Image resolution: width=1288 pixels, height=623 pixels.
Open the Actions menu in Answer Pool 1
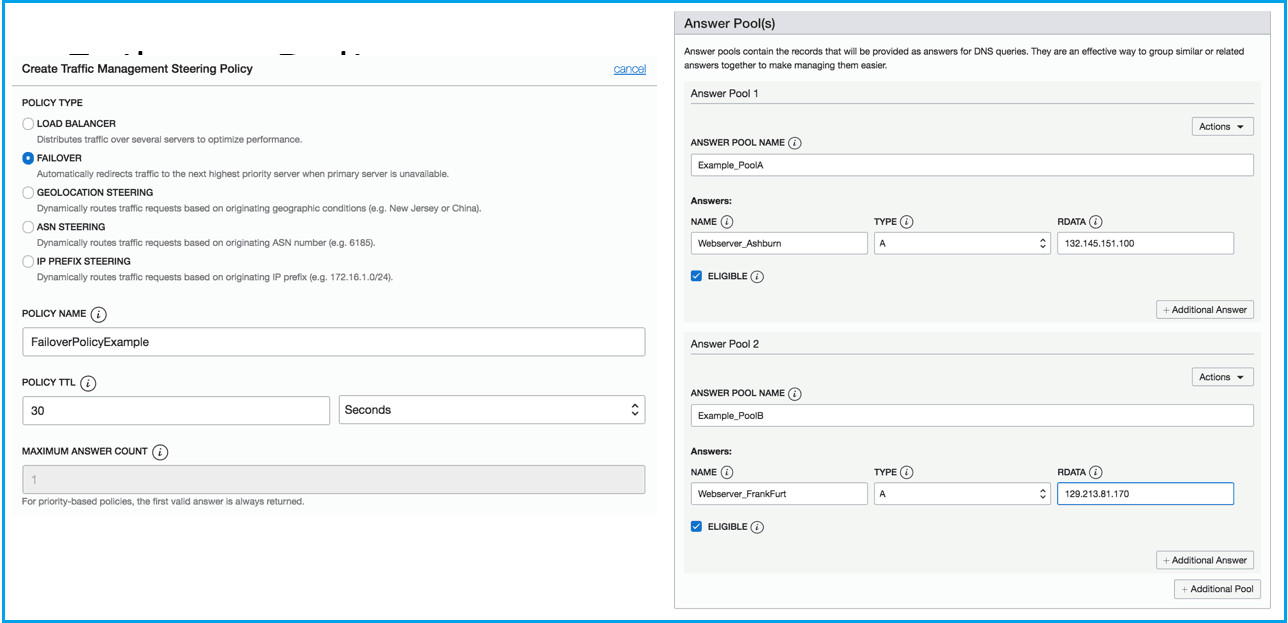point(1222,126)
